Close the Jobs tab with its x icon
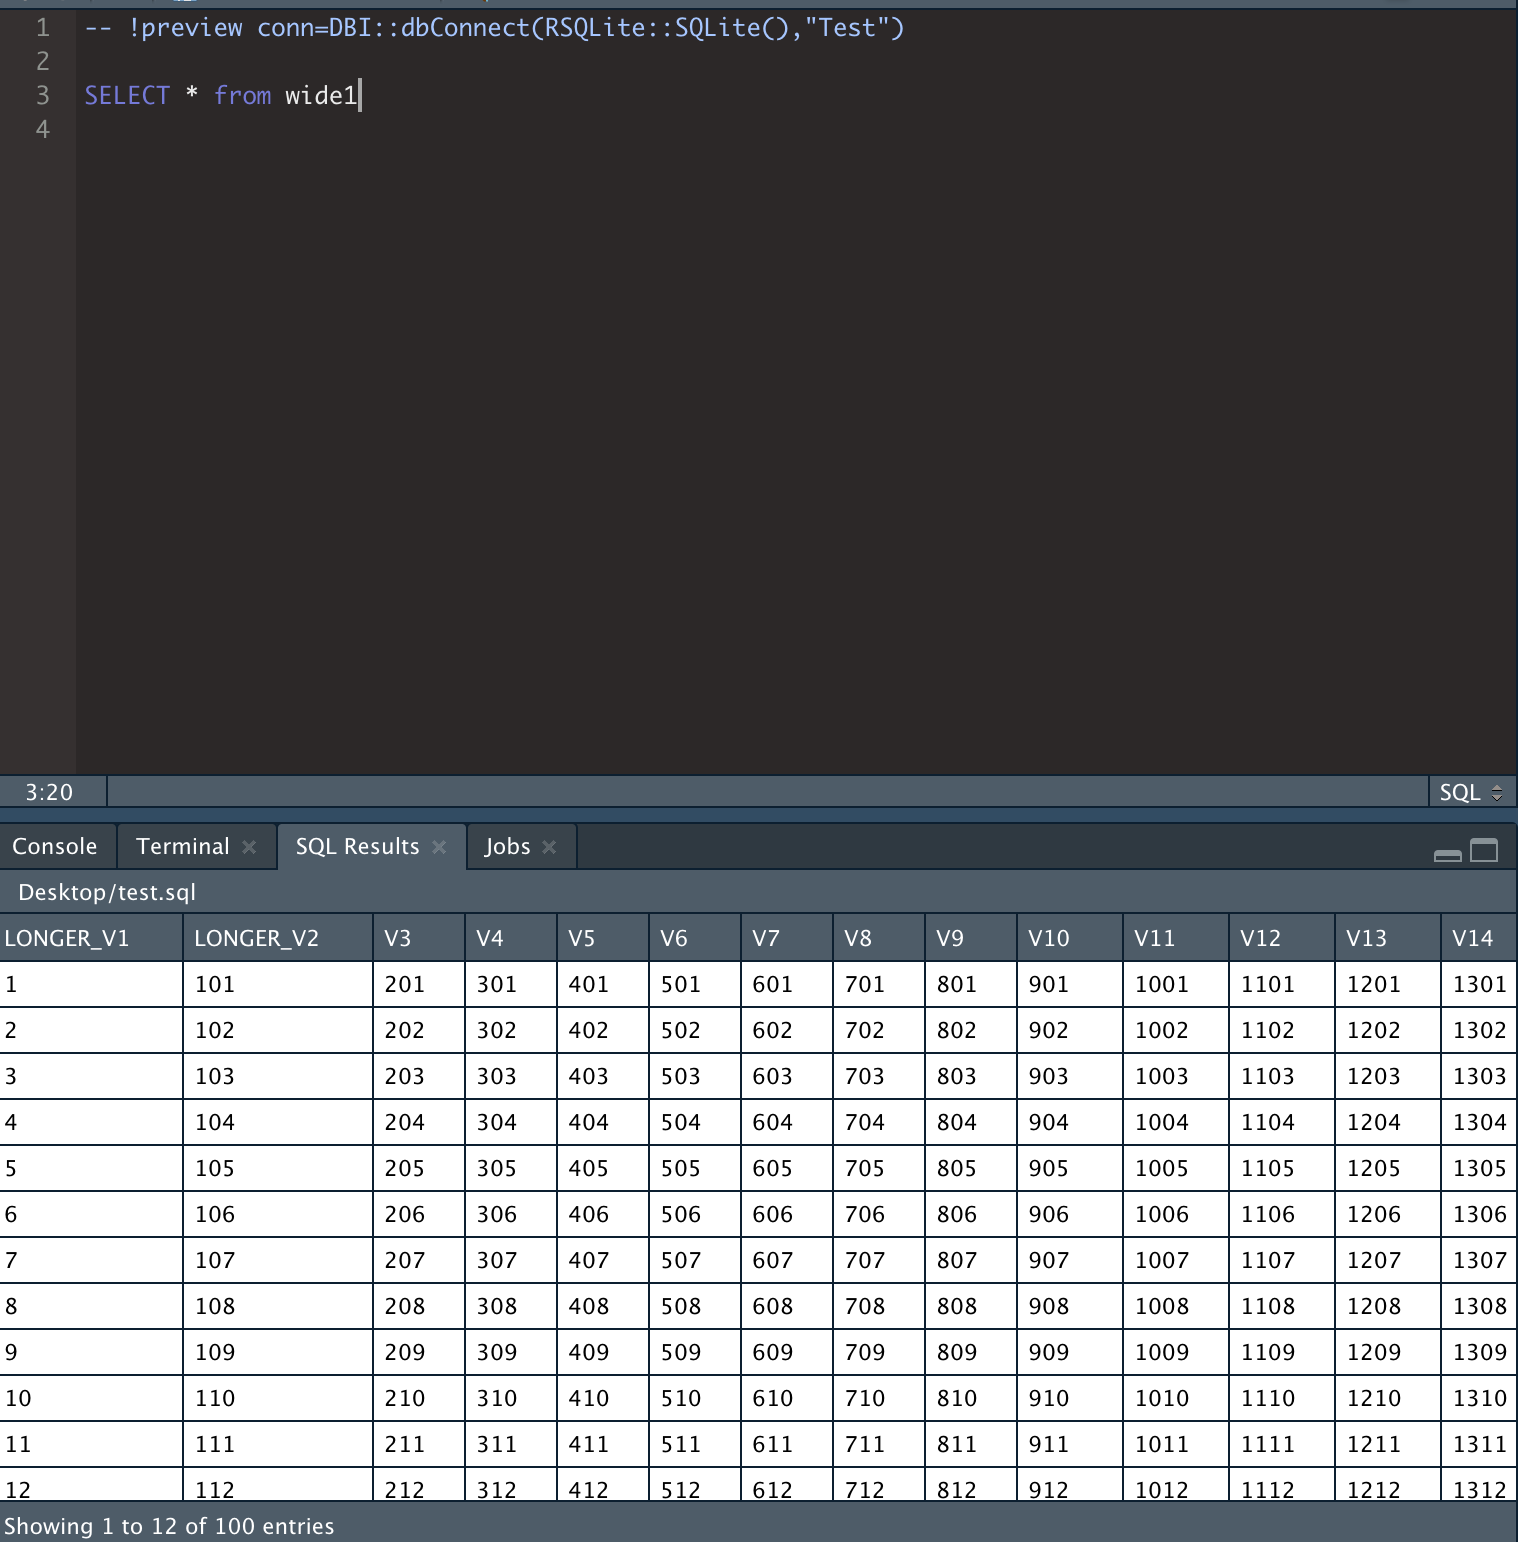 (x=549, y=846)
